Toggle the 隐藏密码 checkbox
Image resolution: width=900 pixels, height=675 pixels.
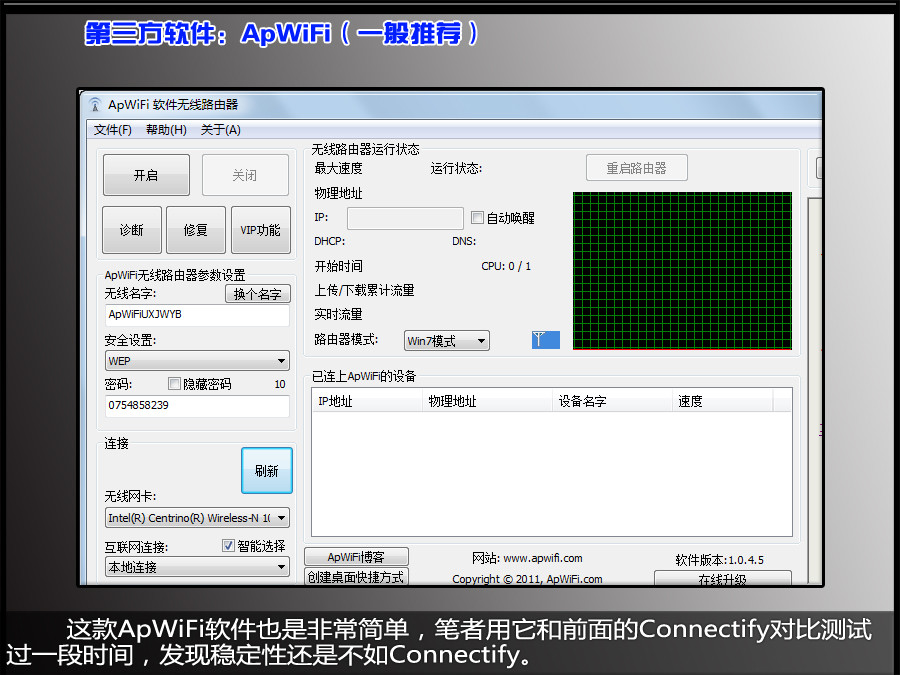pos(175,384)
